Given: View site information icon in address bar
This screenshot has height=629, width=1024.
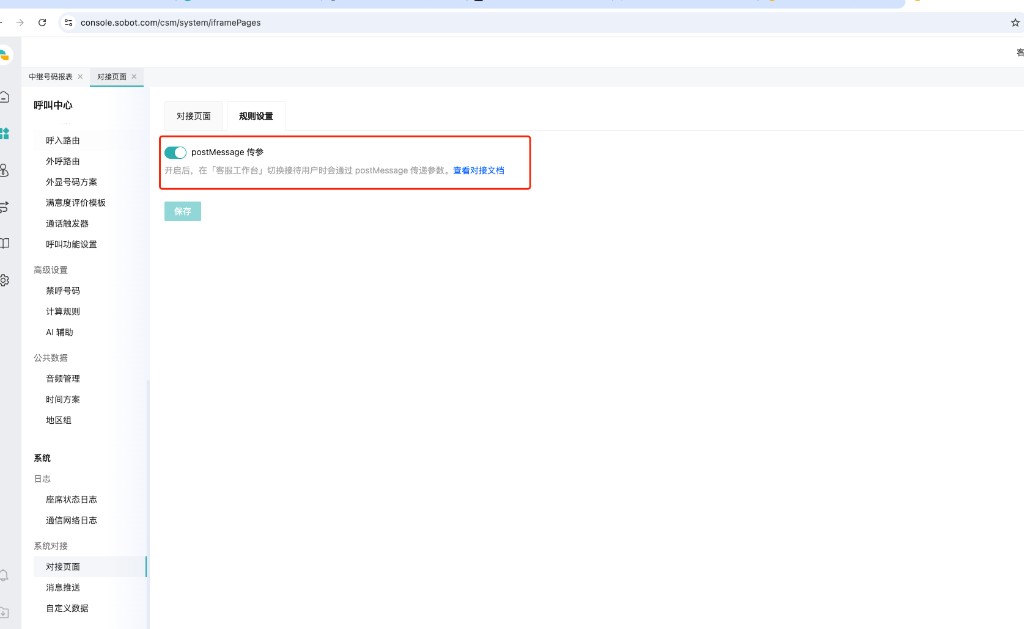Looking at the screenshot, I should [68, 22].
